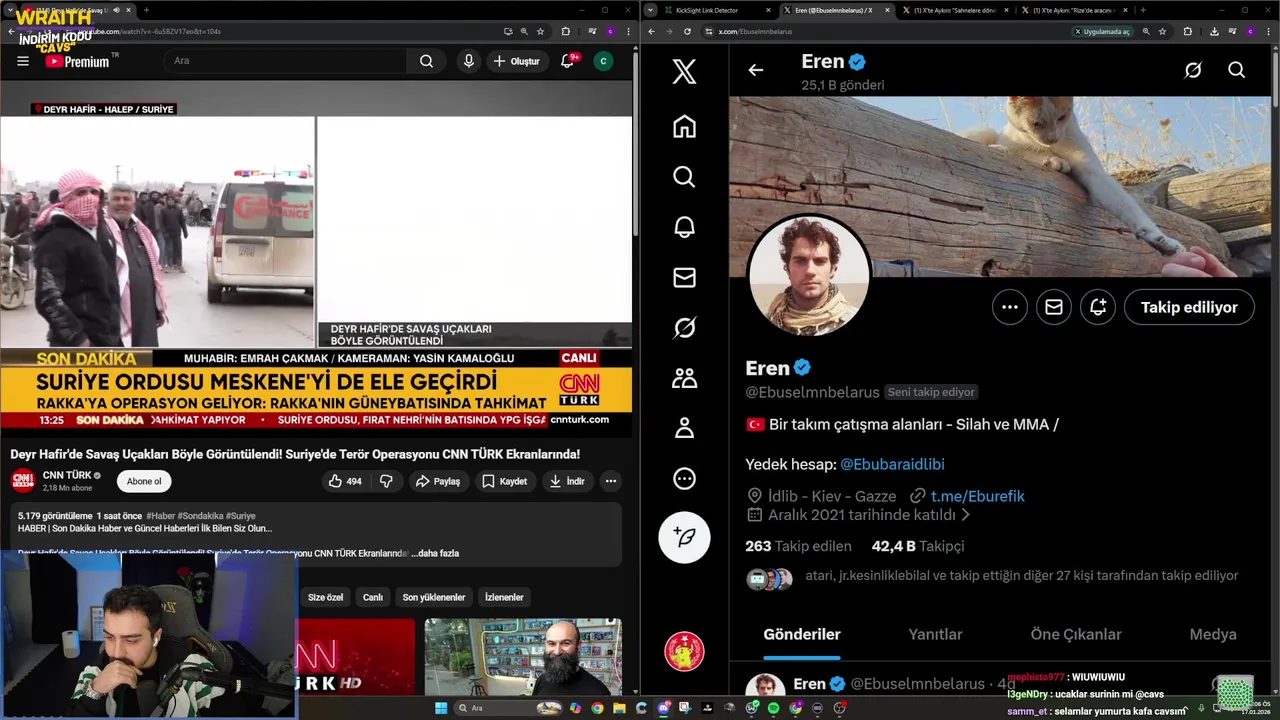Click the İndir download button

[x=566, y=481]
